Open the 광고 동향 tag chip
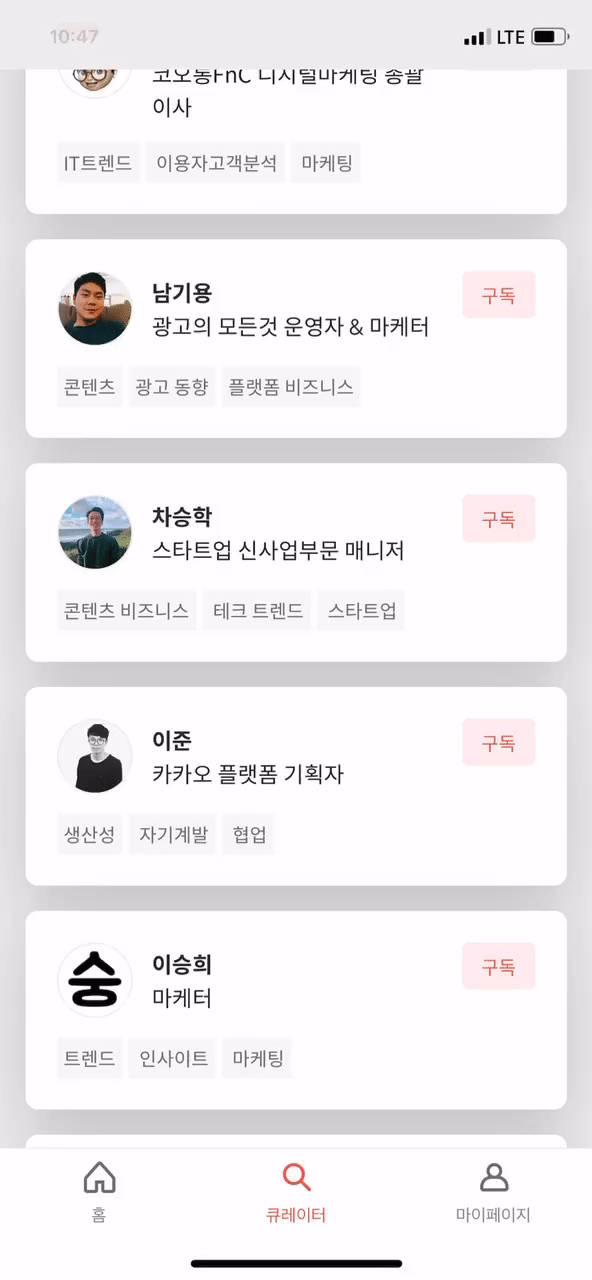This screenshot has height=1280, width=592. pos(172,386)
